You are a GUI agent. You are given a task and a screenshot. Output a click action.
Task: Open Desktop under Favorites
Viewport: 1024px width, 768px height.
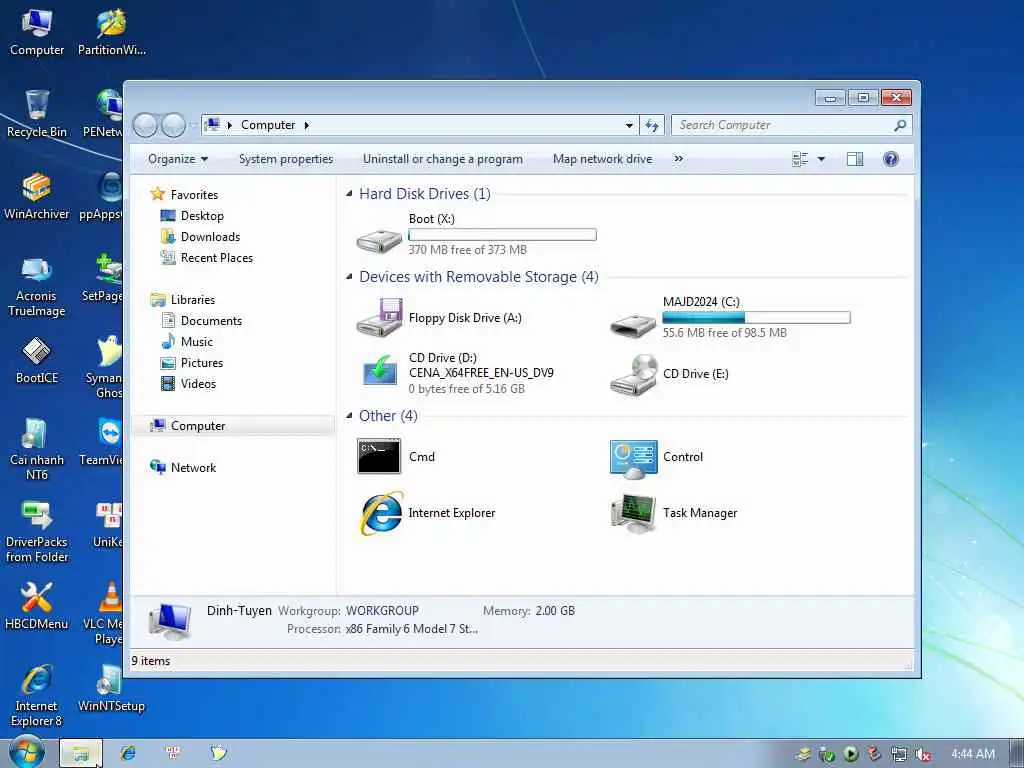(192, 216)
